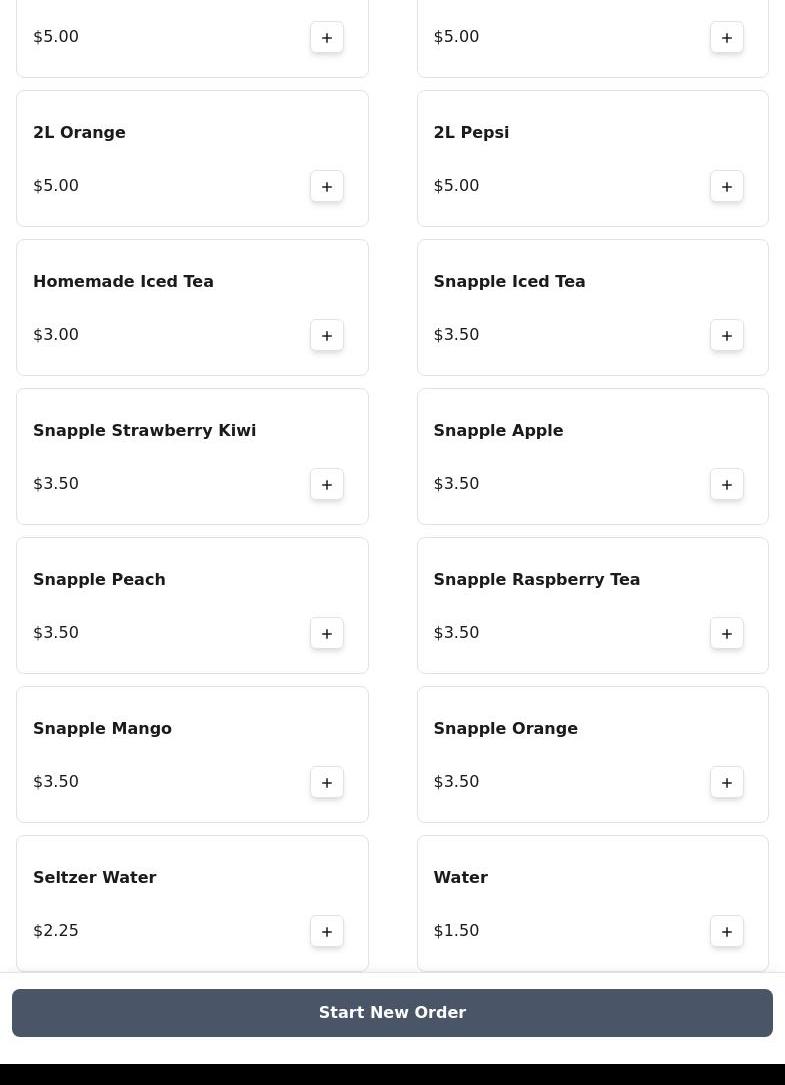Add Snapple Raspberry Tea to order

pyautogui.click(x=727, y=633)
